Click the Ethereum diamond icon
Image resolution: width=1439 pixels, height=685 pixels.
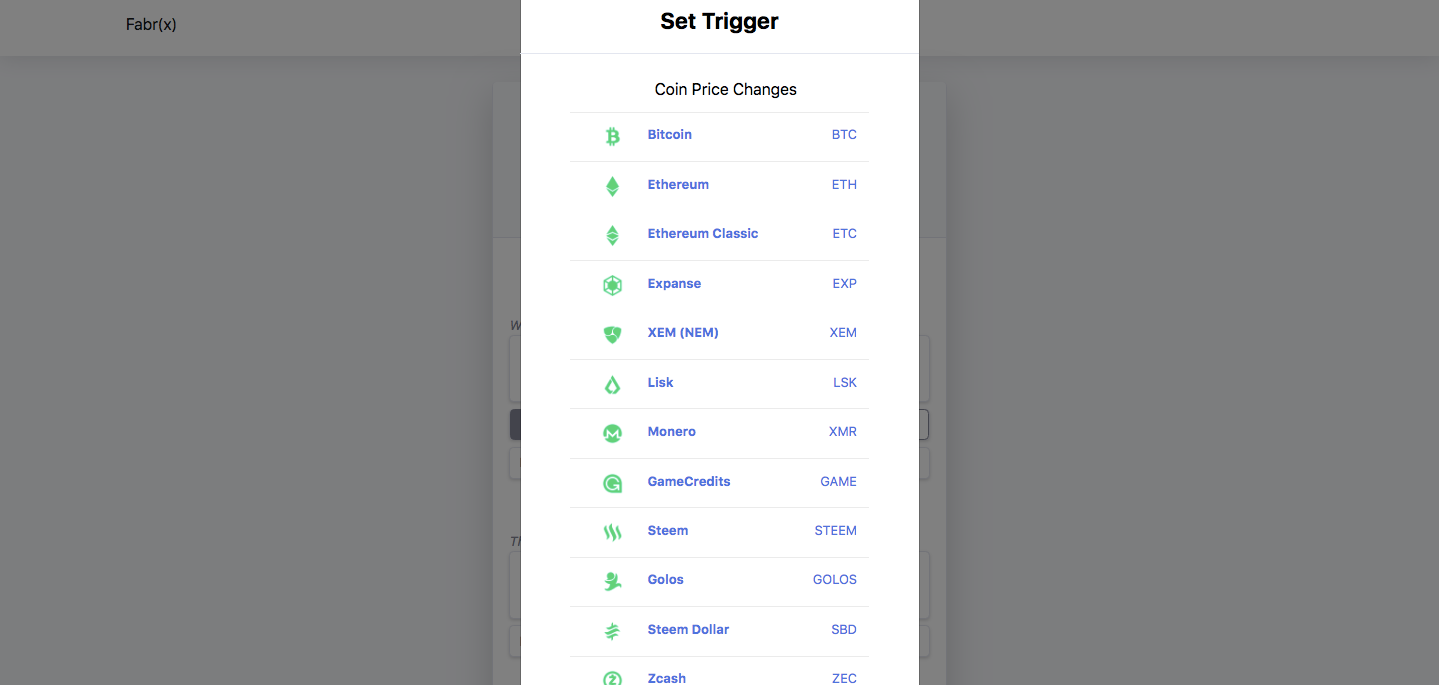pyautogui.click(x=612, y=185)
